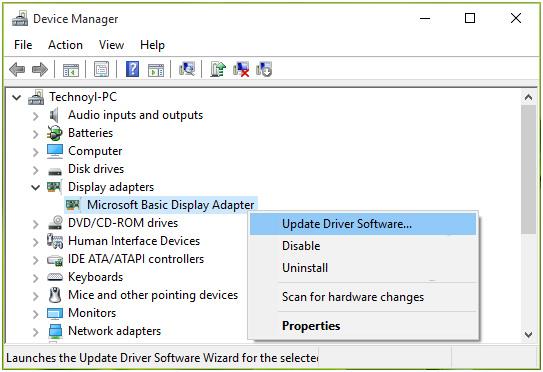This screenshot has height=372, width=543.
Task: Click the Monitors category icon
Action: (55, 313)
